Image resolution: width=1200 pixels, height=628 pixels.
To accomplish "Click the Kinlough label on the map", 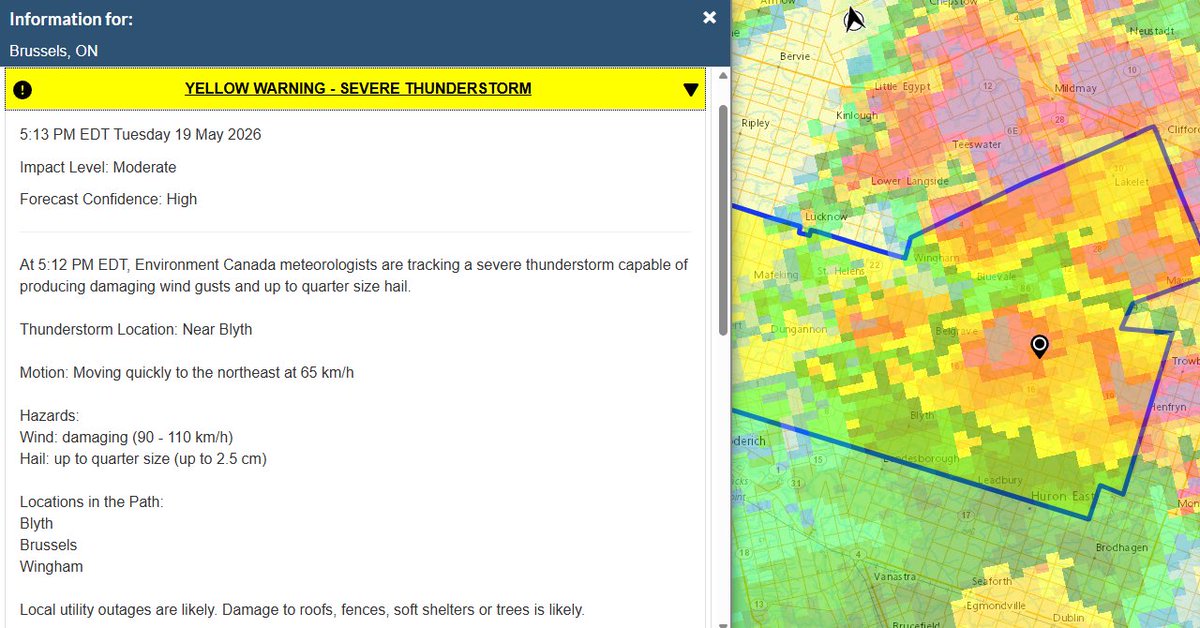I will coord(856,116).
